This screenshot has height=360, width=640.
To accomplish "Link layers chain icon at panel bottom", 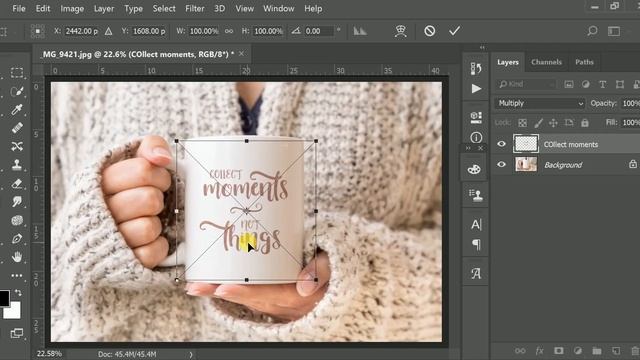I will (520, 351).
